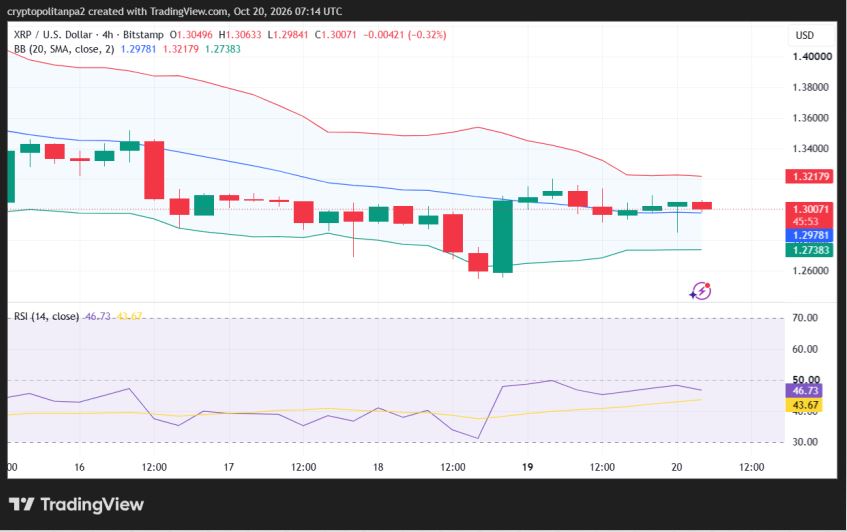Click the low value L1.29841 in header
Viewport: 847px width, 532px height.
coord(288,35)
